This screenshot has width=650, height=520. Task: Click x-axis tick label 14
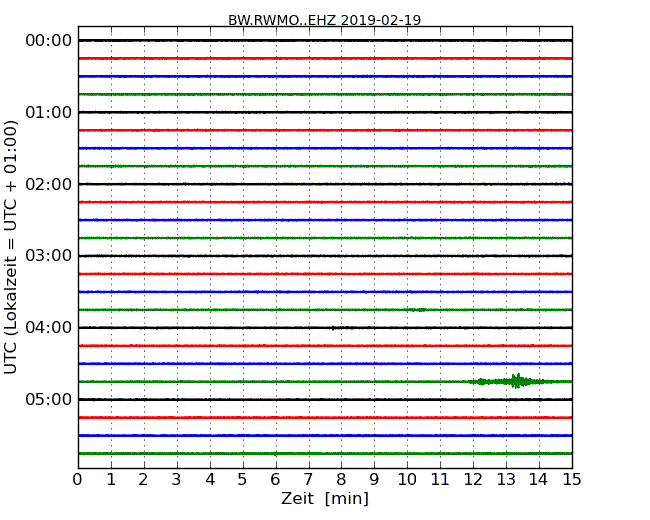[539, 479]
